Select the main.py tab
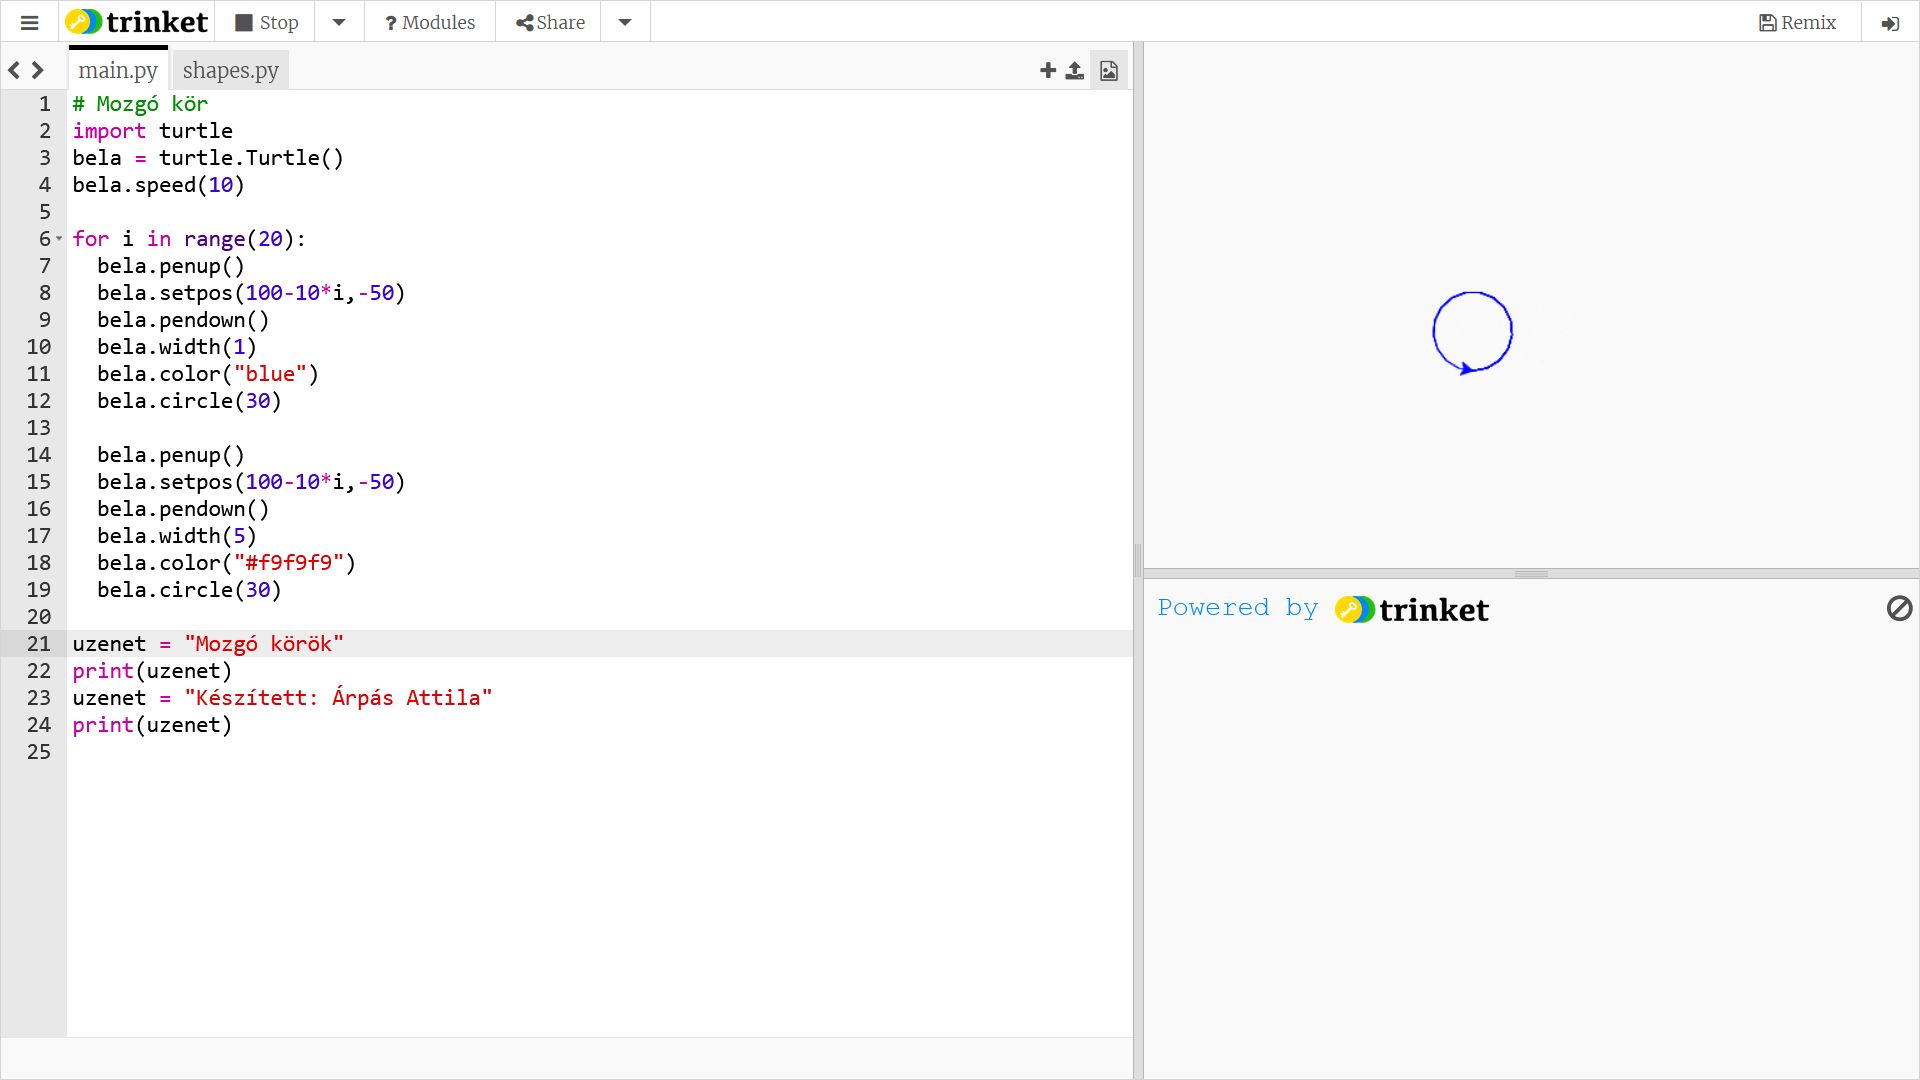The height and width of the screenshot is (1080, 1920). click(118, 70)
